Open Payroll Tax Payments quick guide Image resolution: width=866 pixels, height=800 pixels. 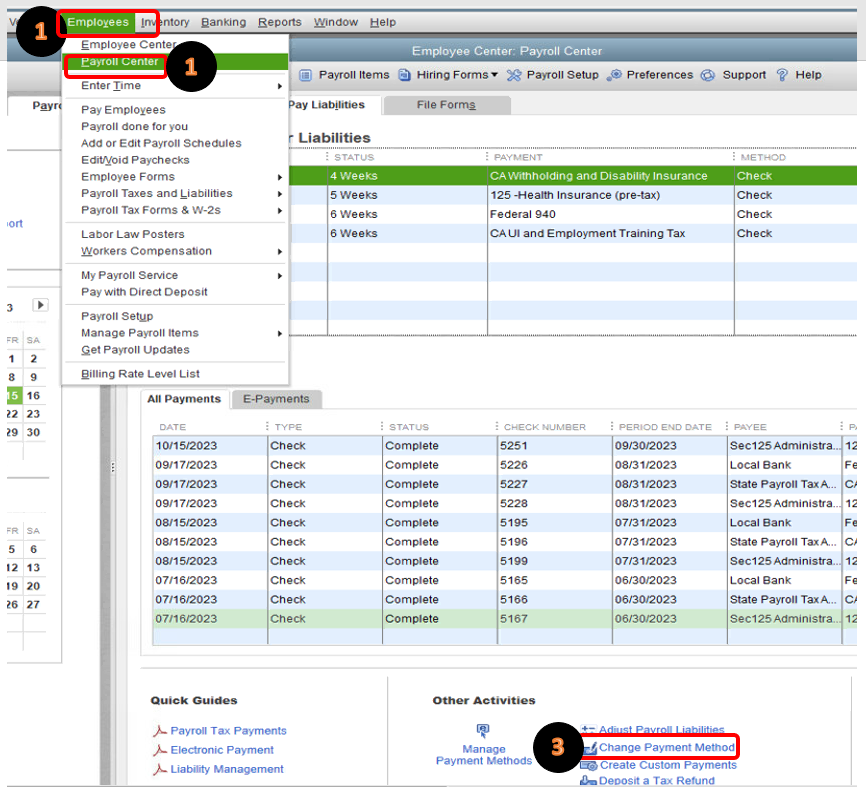pos(228,731)
